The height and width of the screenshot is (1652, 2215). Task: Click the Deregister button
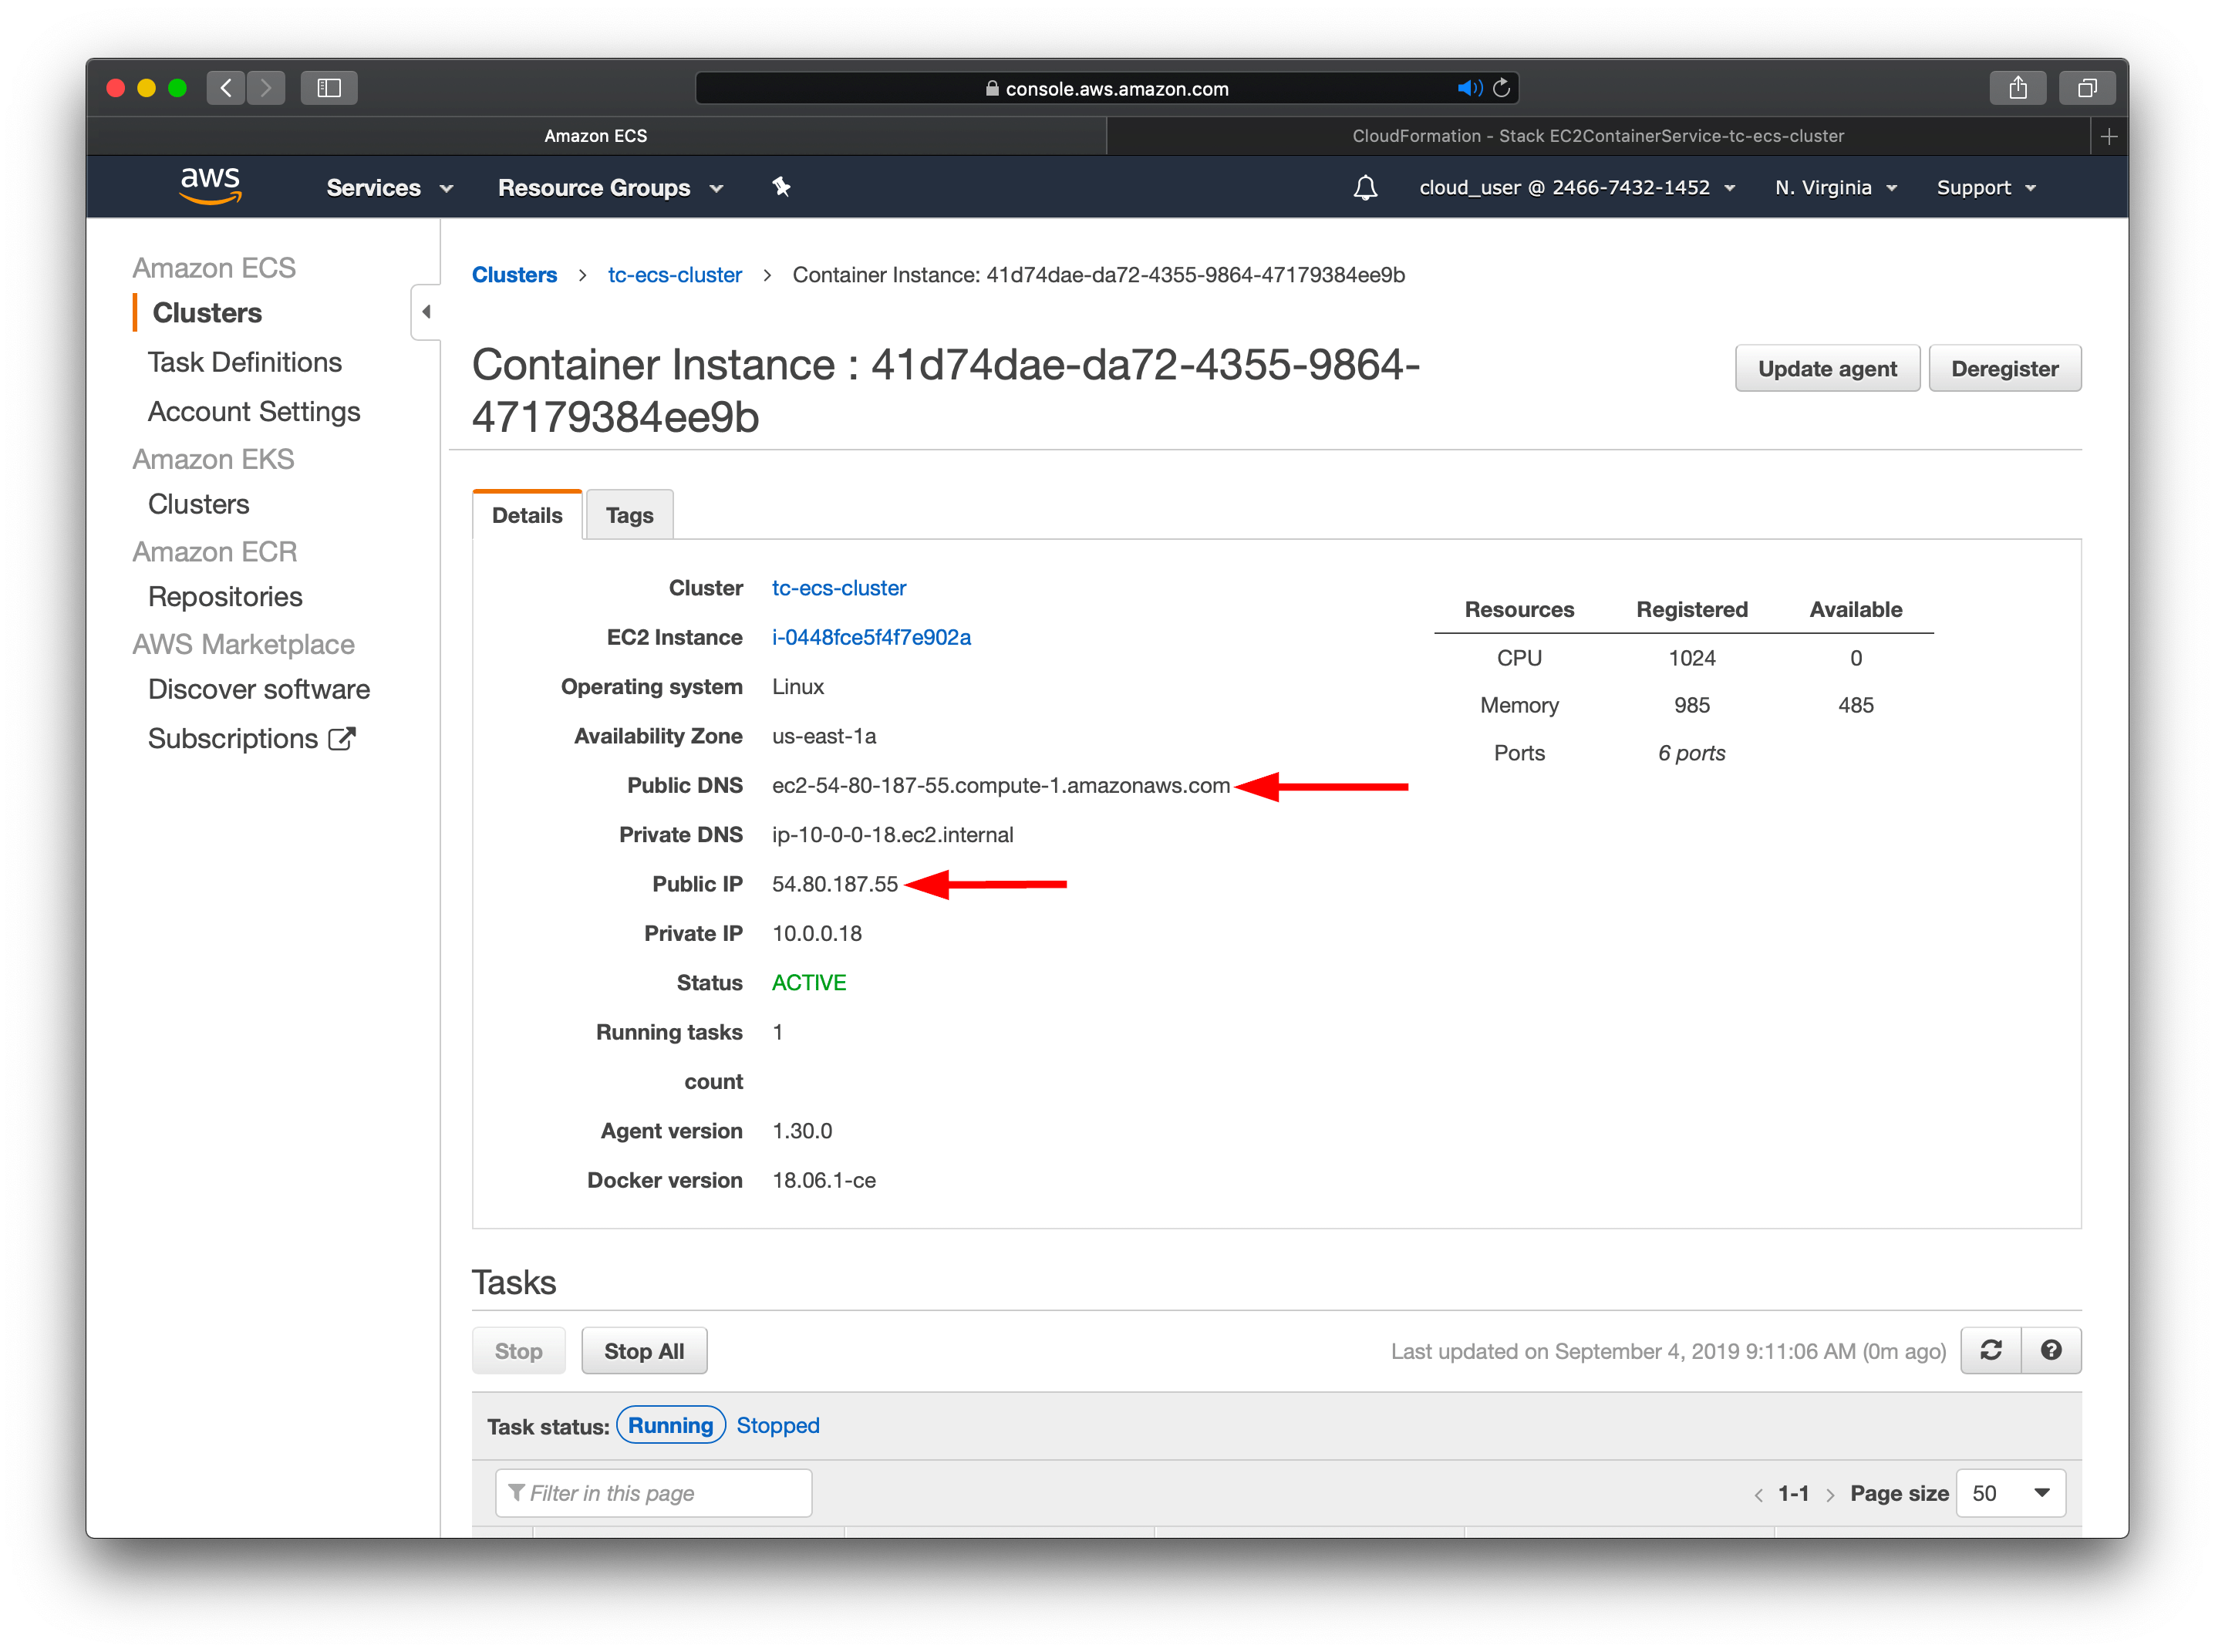tap(2004, 369)
